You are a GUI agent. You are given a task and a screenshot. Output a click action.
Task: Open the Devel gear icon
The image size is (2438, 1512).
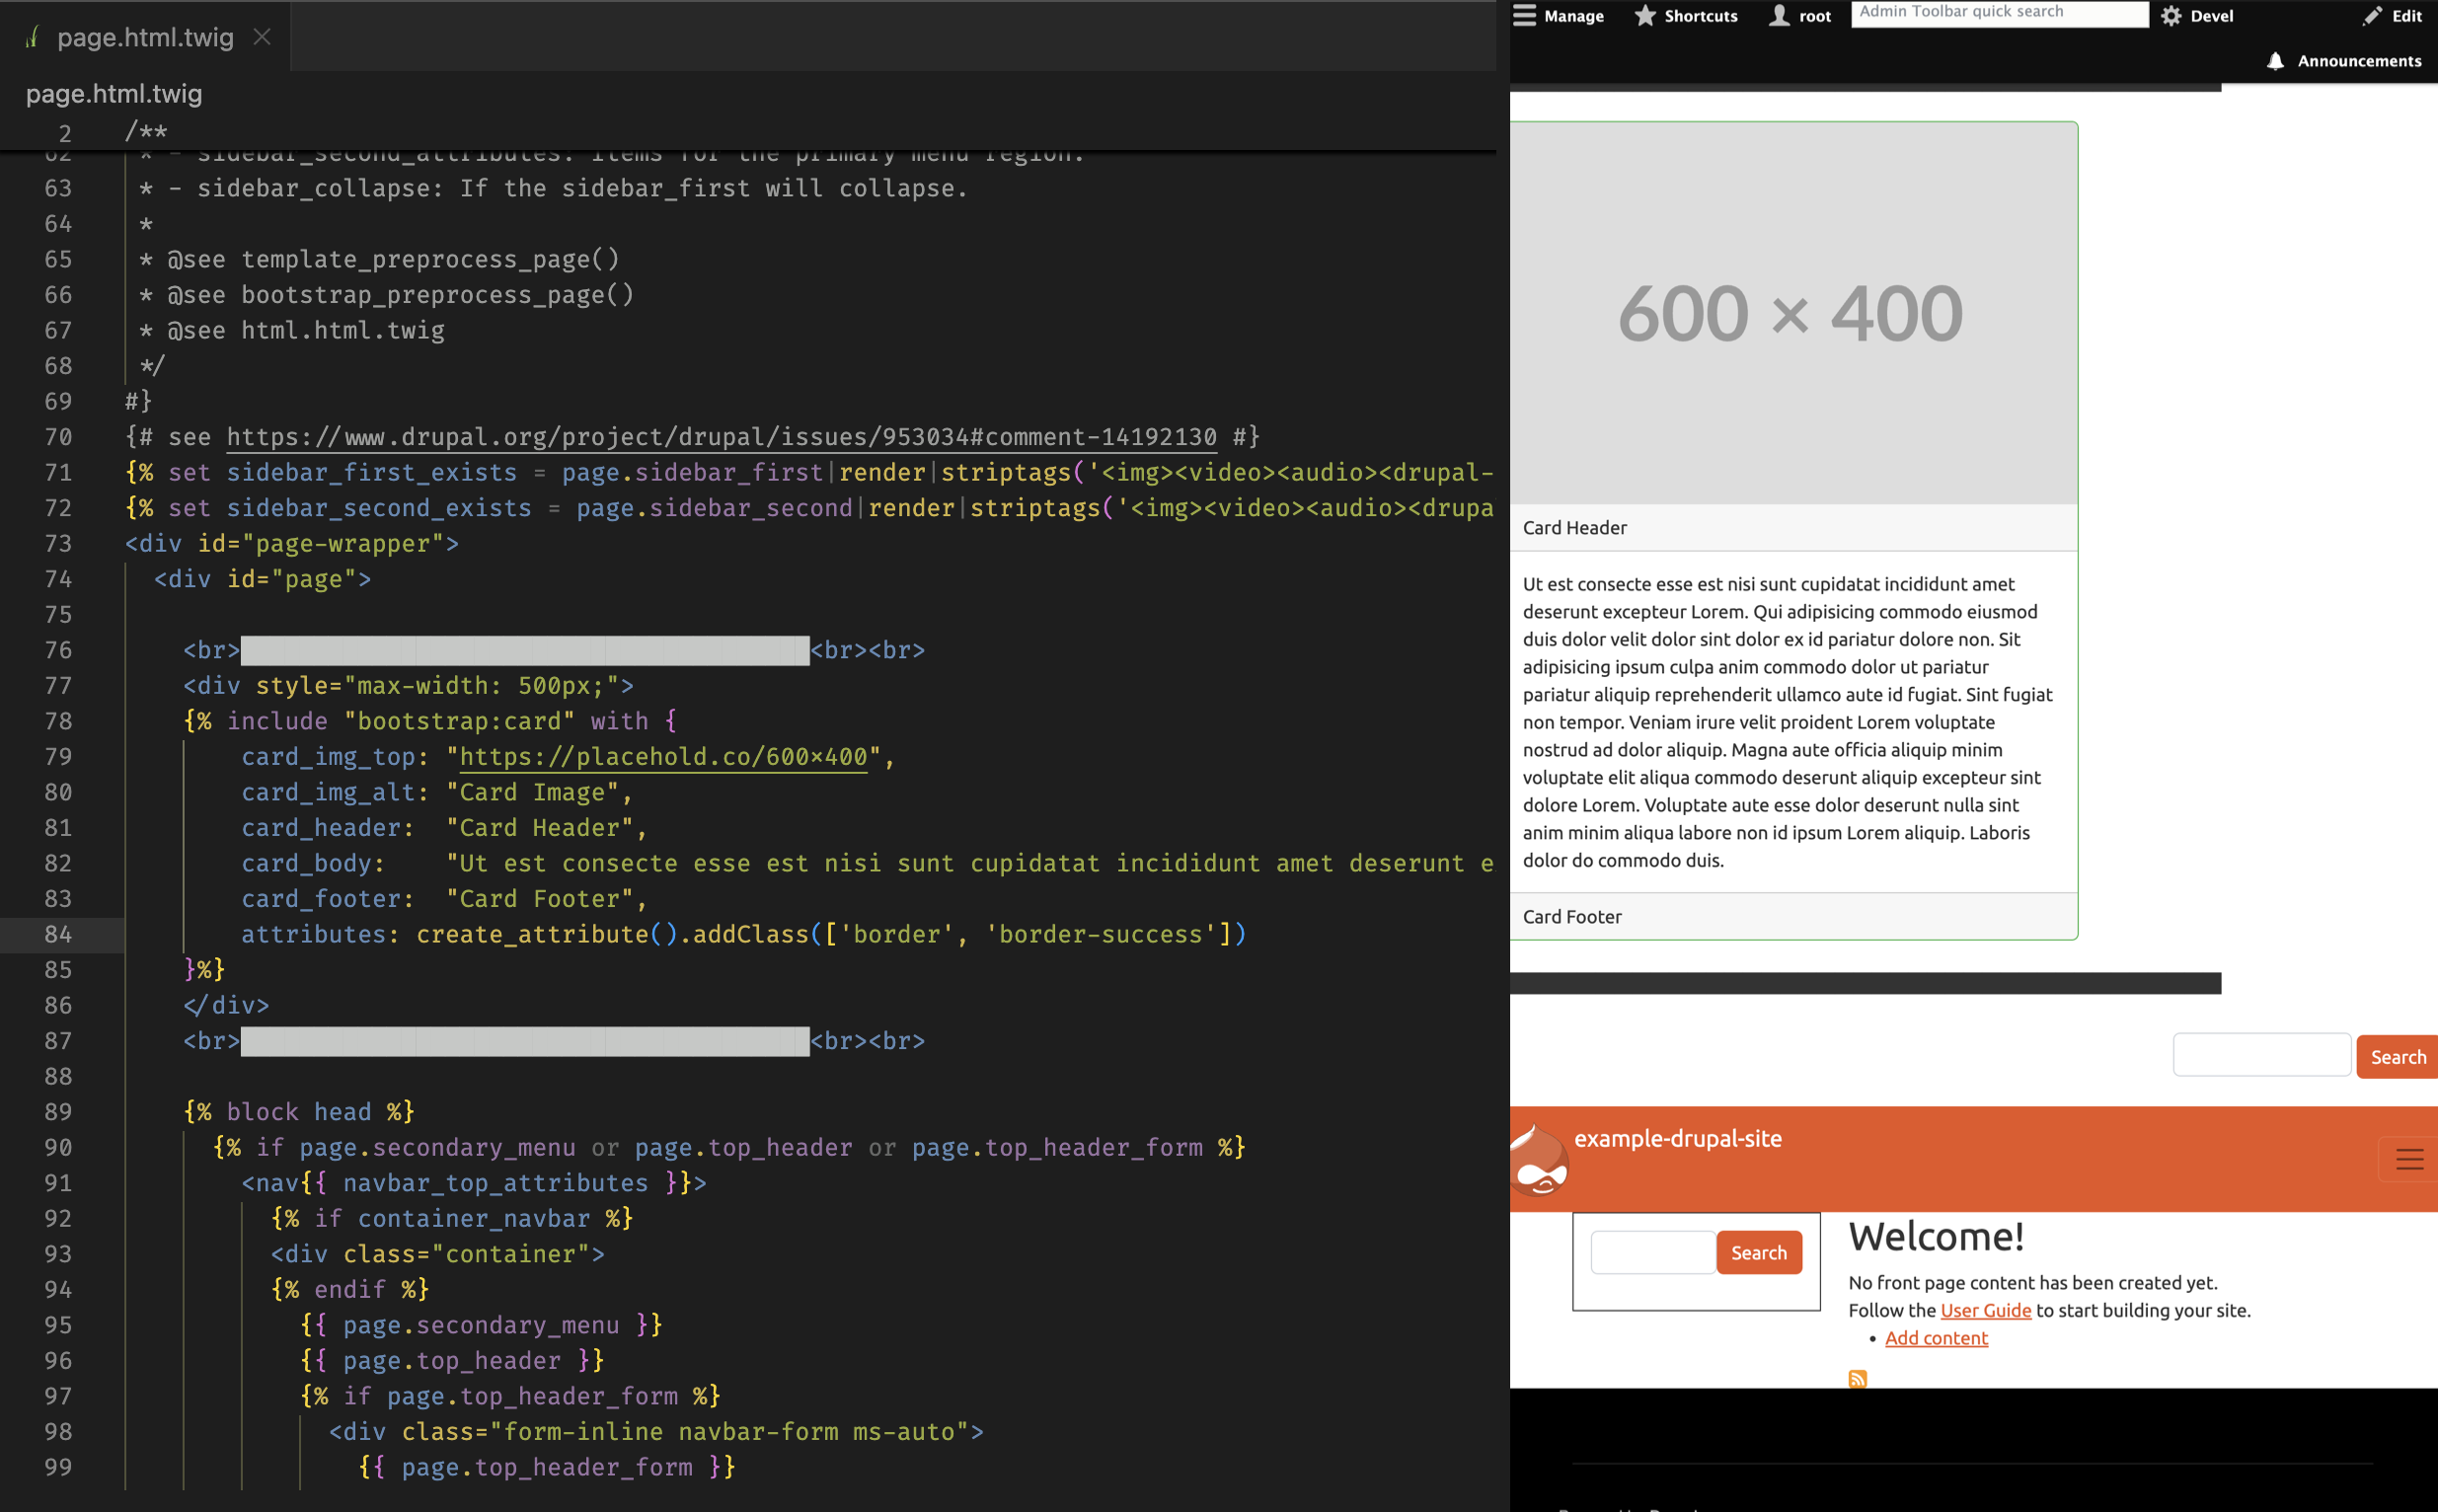click(x=2170, y=15)
